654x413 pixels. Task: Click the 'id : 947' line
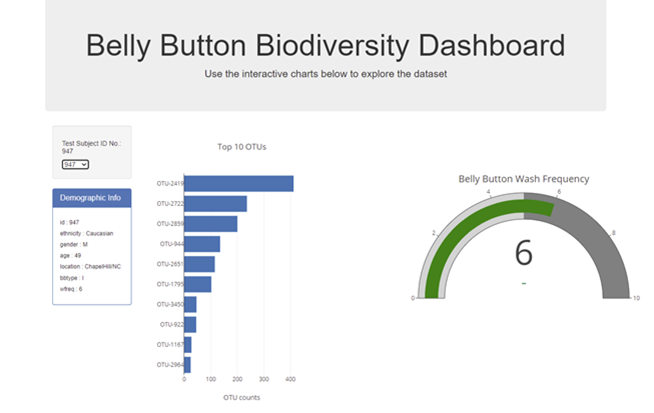click(x=69, y=222)
